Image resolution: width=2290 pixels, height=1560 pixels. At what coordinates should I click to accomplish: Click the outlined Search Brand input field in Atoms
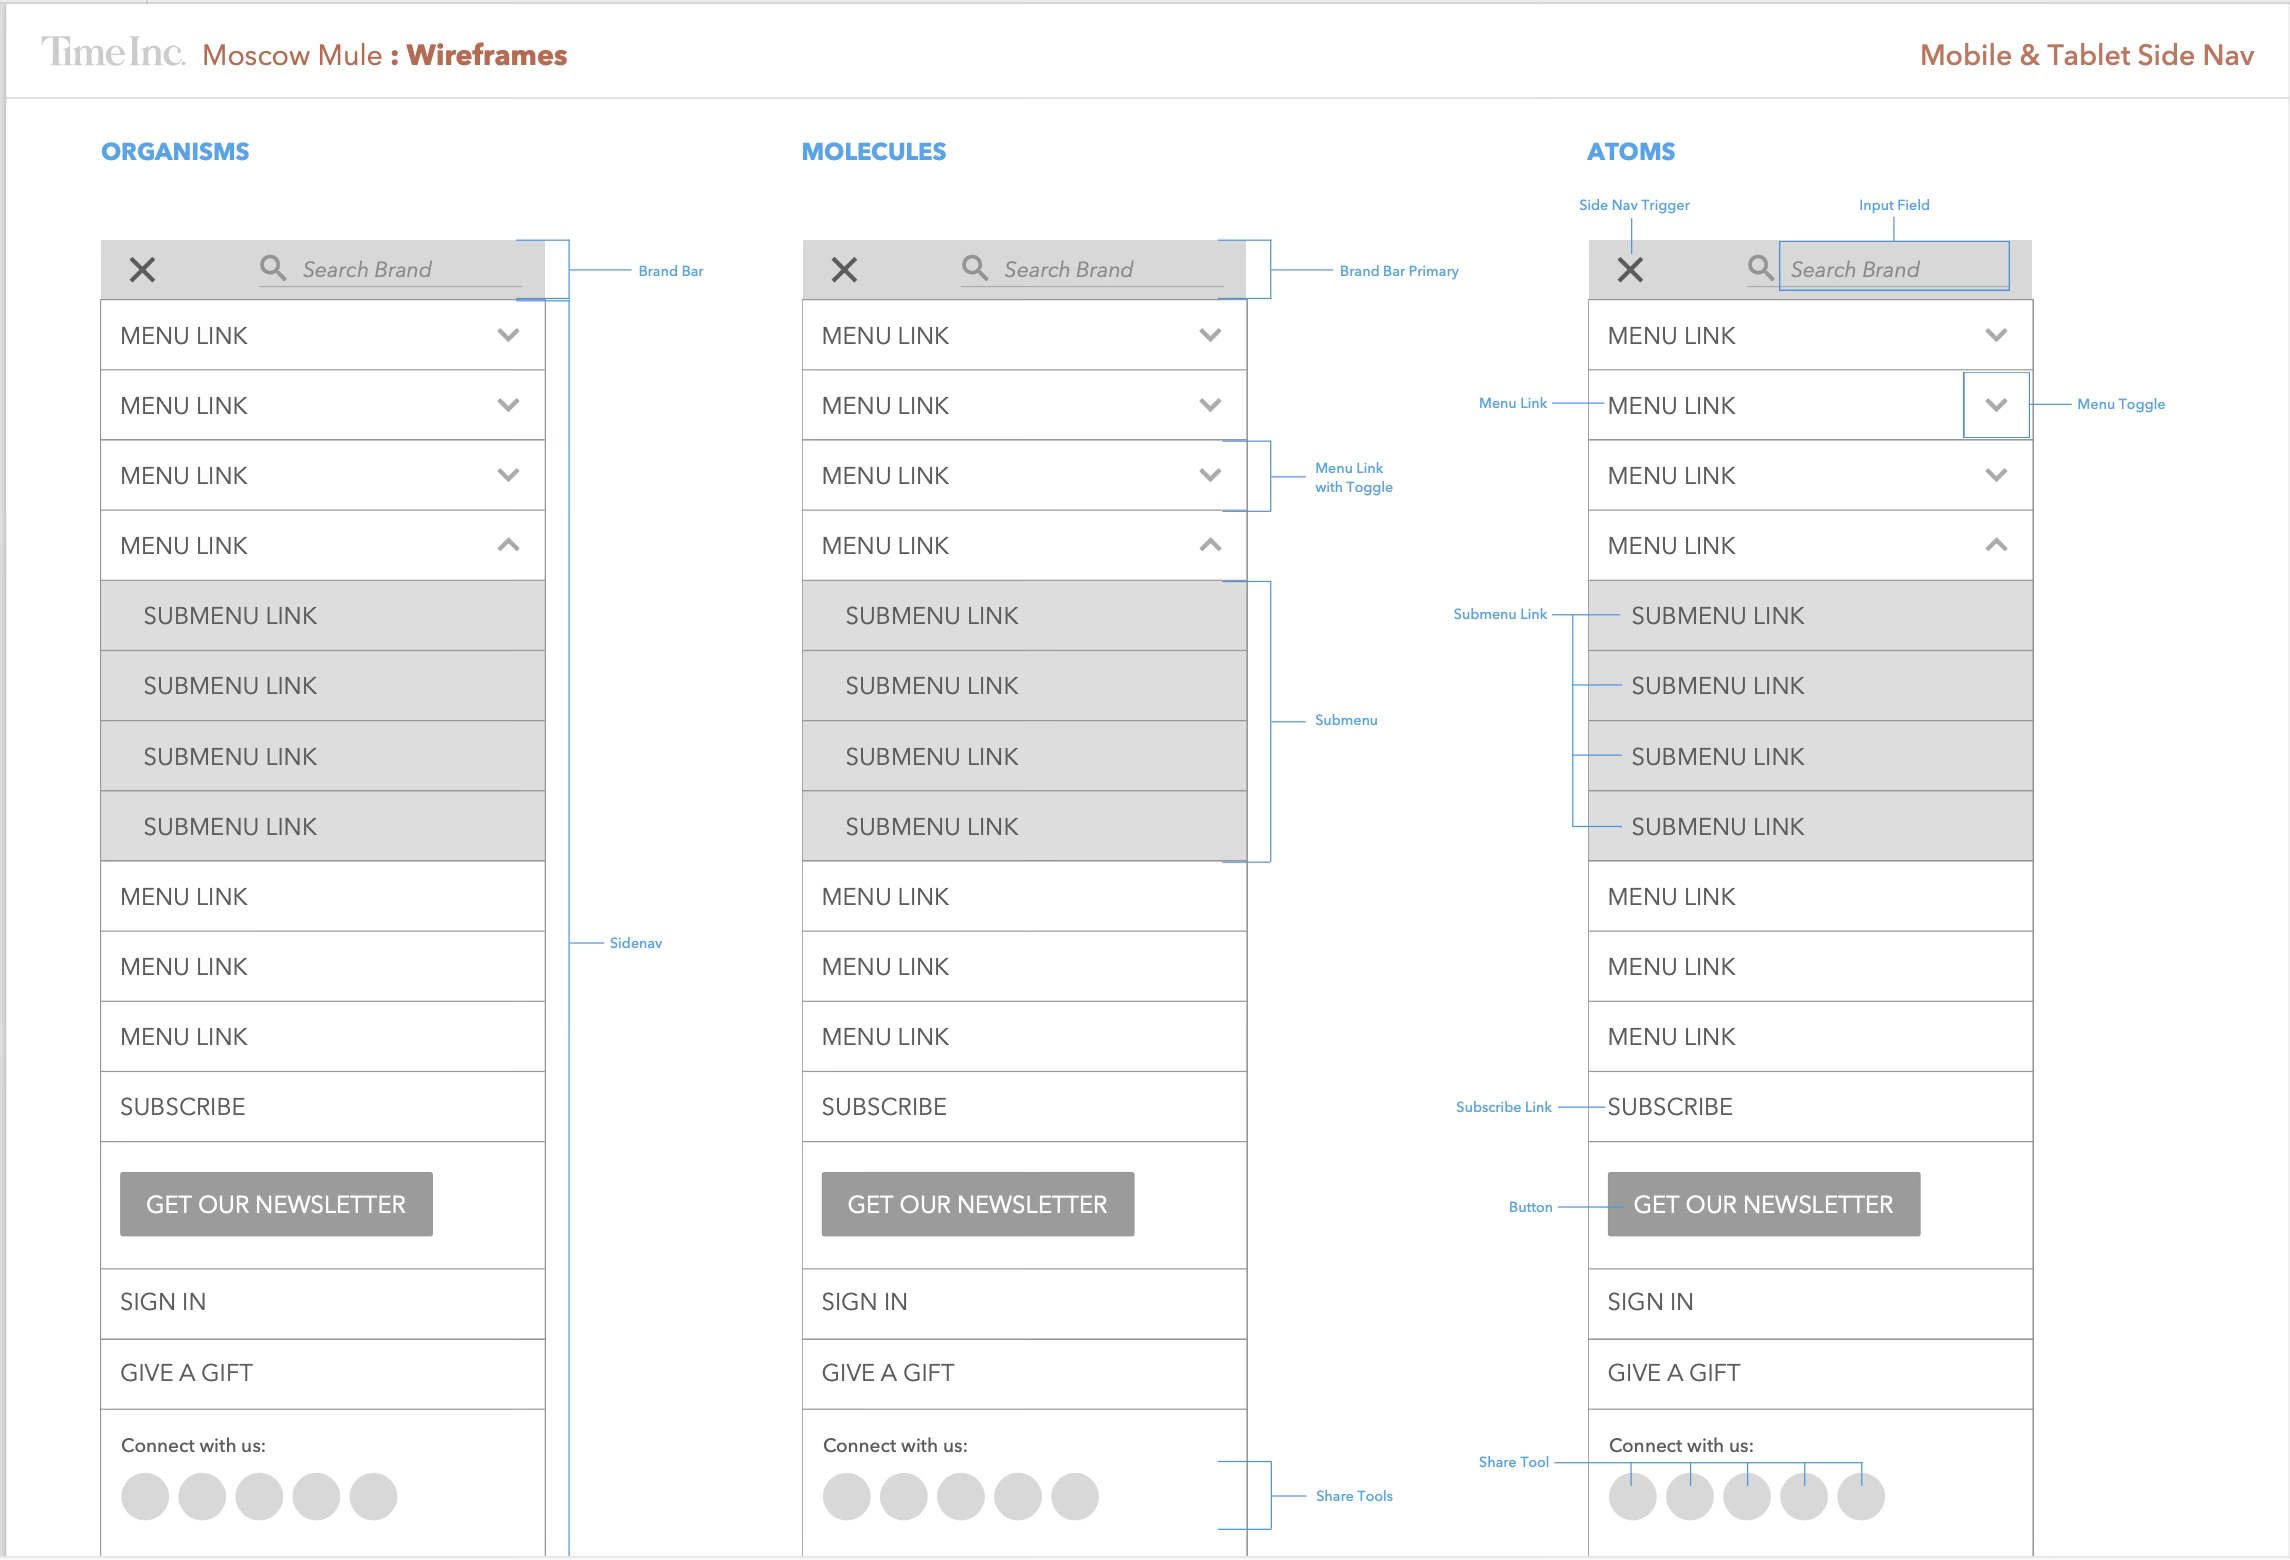[1893, 269]
